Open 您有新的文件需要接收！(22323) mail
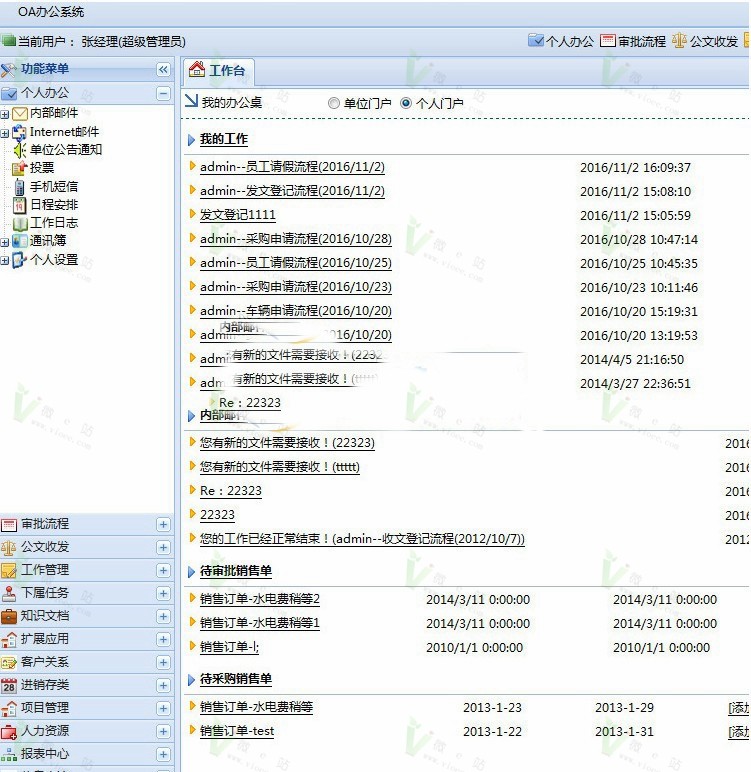751x772 pixels. point(287,443)
